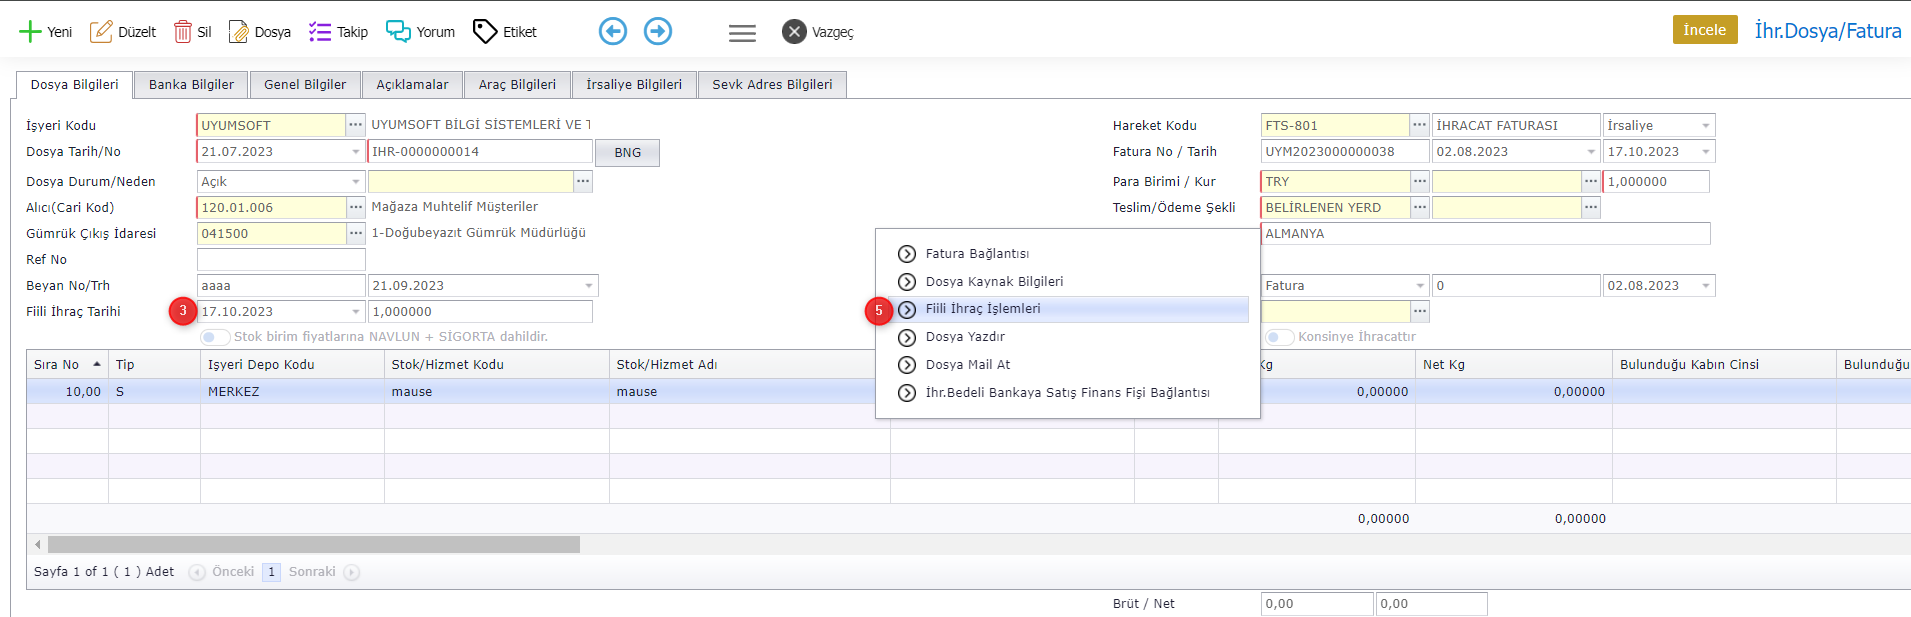Click the Vazgeç cancel icon
The height and width of the screenshot is (617, 1911).
pos(794,32)
